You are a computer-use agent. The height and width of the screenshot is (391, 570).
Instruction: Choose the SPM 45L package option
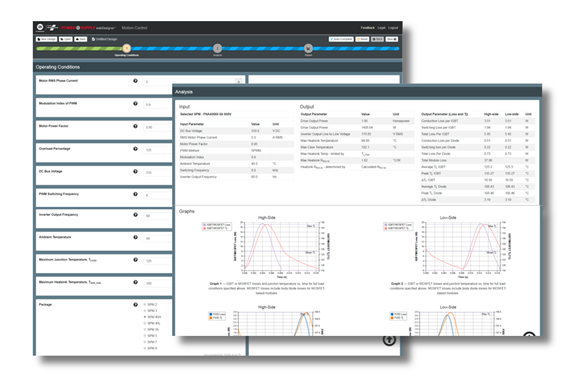(145, 323)
